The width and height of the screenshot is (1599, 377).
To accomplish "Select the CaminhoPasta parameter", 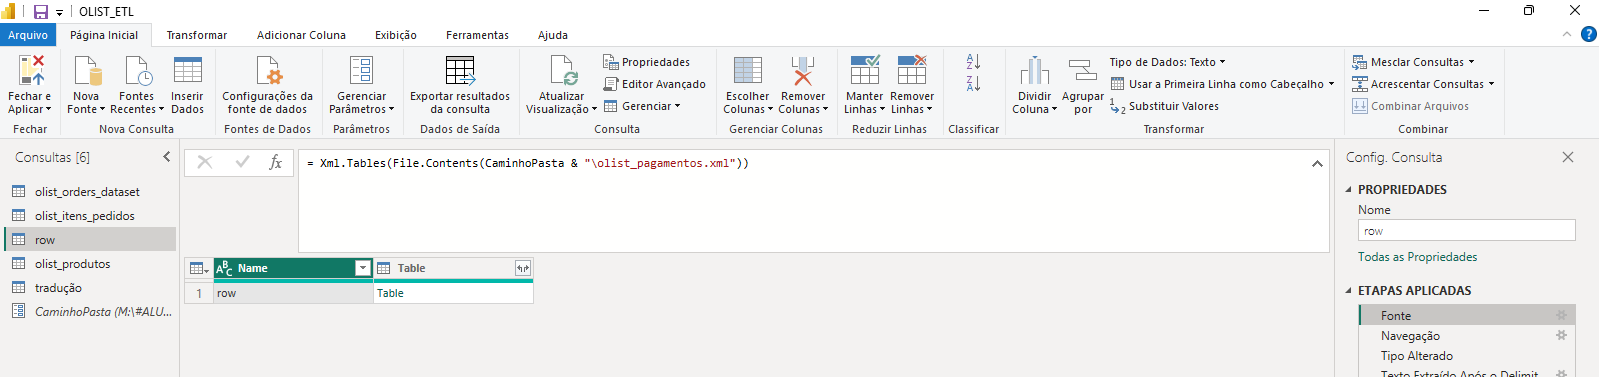I will (x=88, y=311).
